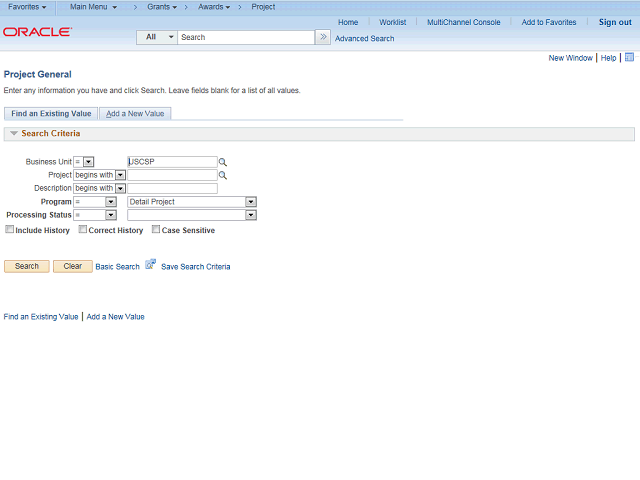This screenshot has width=640, height=480.
Task: Click the global search go arrow button
Action: click(323, 37)
